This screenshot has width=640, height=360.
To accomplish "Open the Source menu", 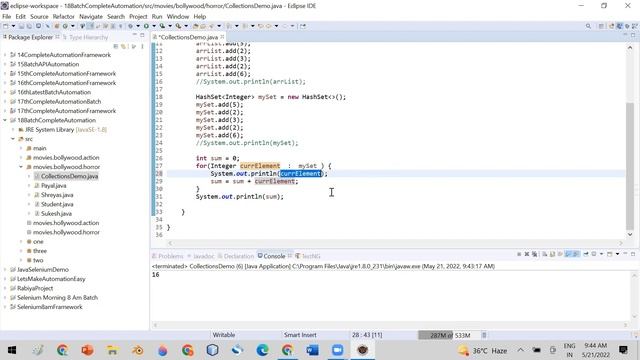I will tap(39, 16).
